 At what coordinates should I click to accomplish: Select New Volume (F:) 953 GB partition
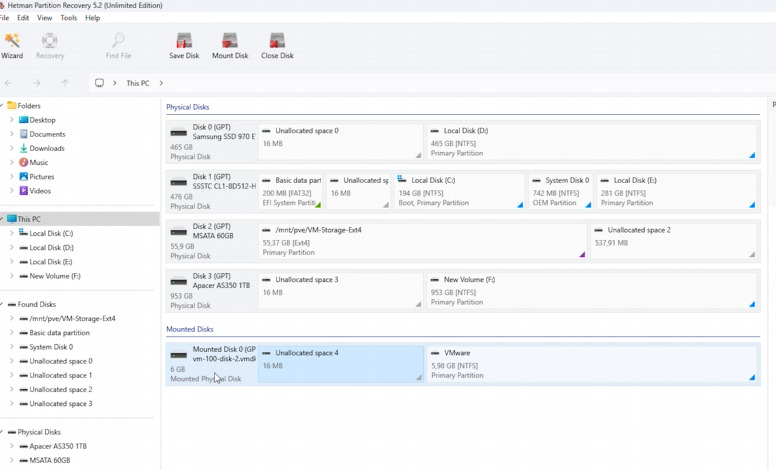592,291
